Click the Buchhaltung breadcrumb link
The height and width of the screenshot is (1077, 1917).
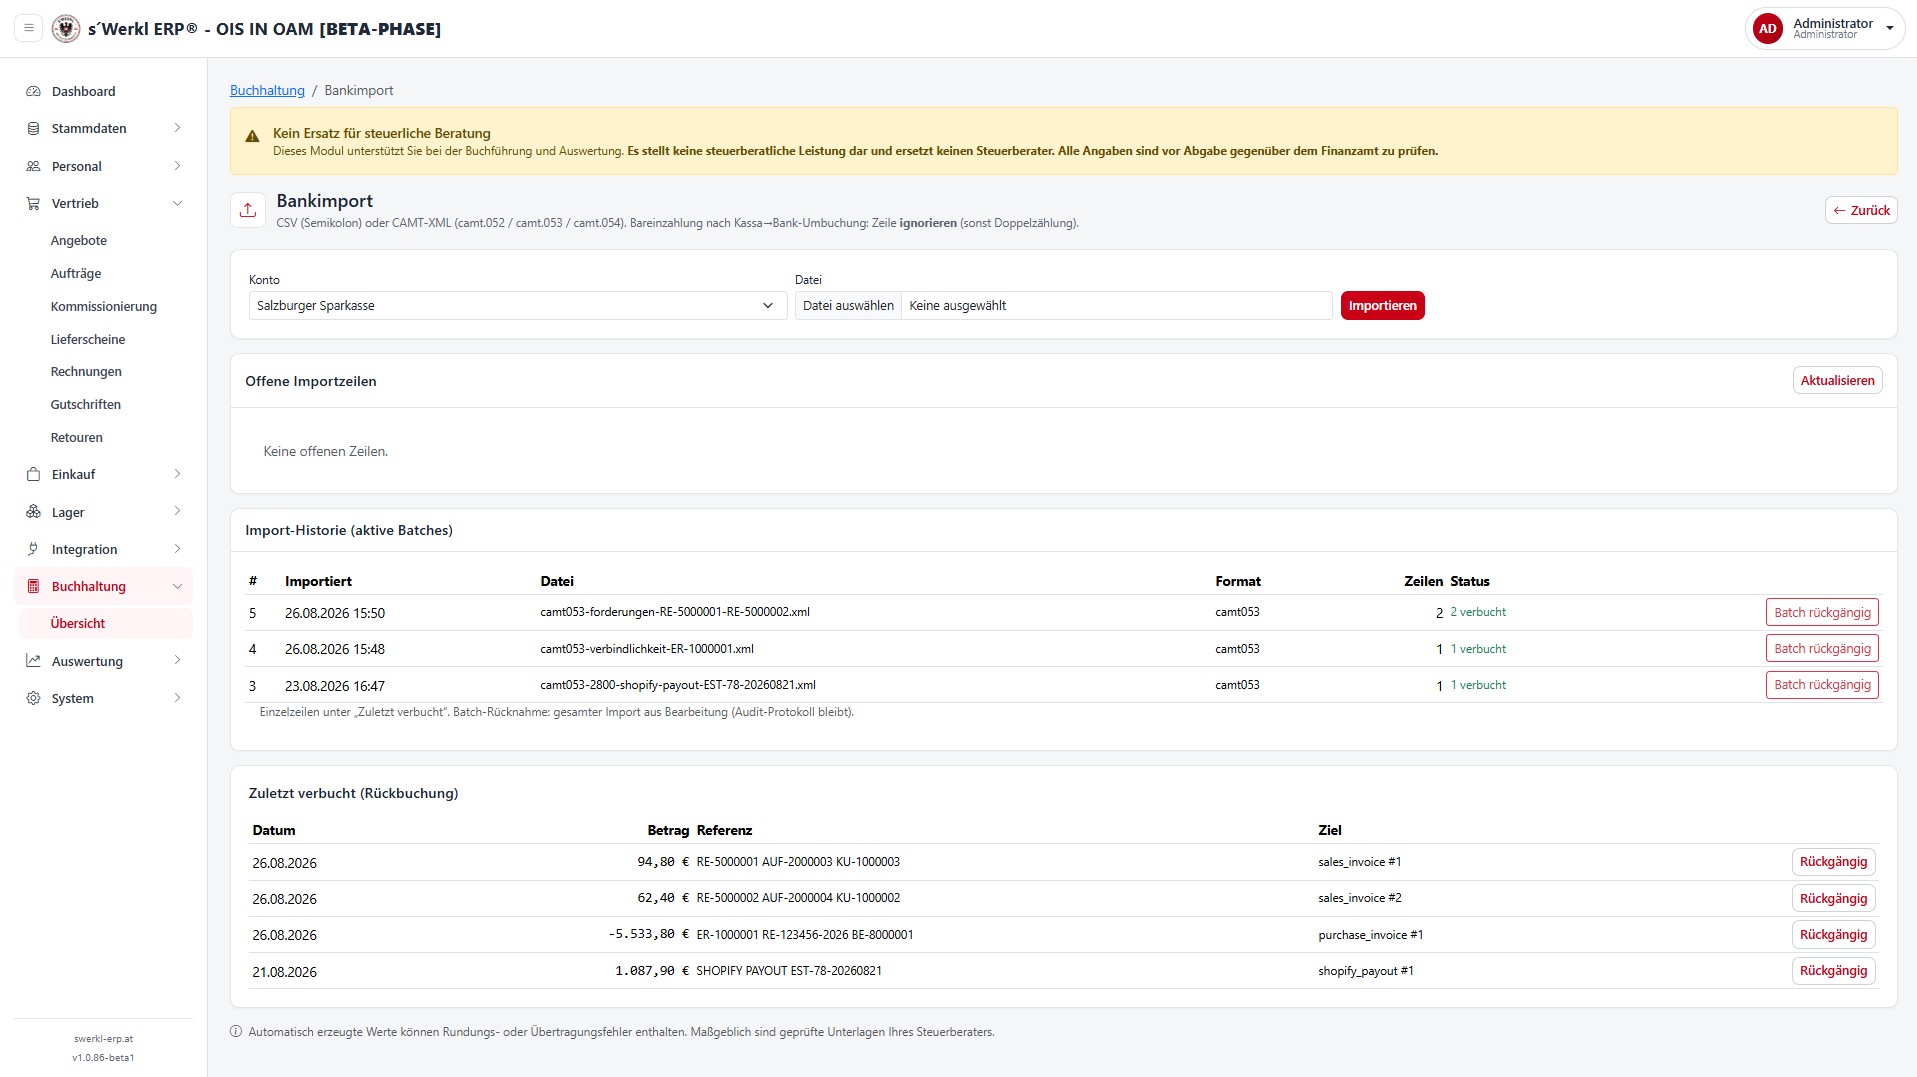267,90
